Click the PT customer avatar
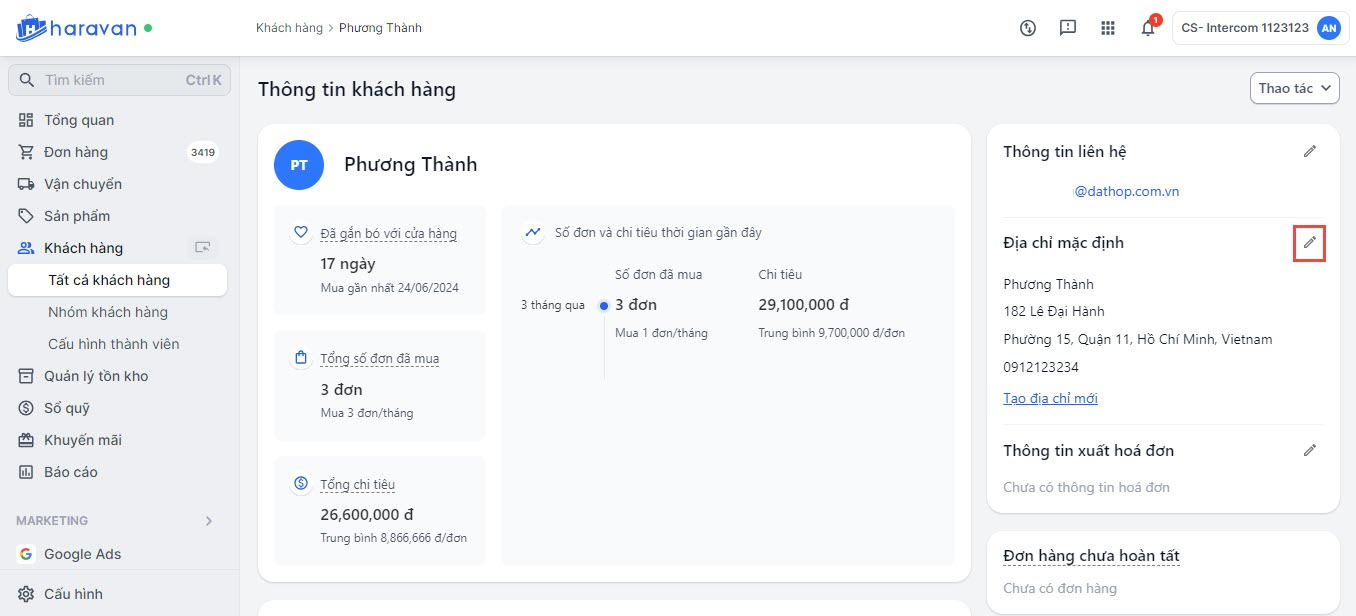The height and width of the screenshot is (616, 1356). [299, 165]
